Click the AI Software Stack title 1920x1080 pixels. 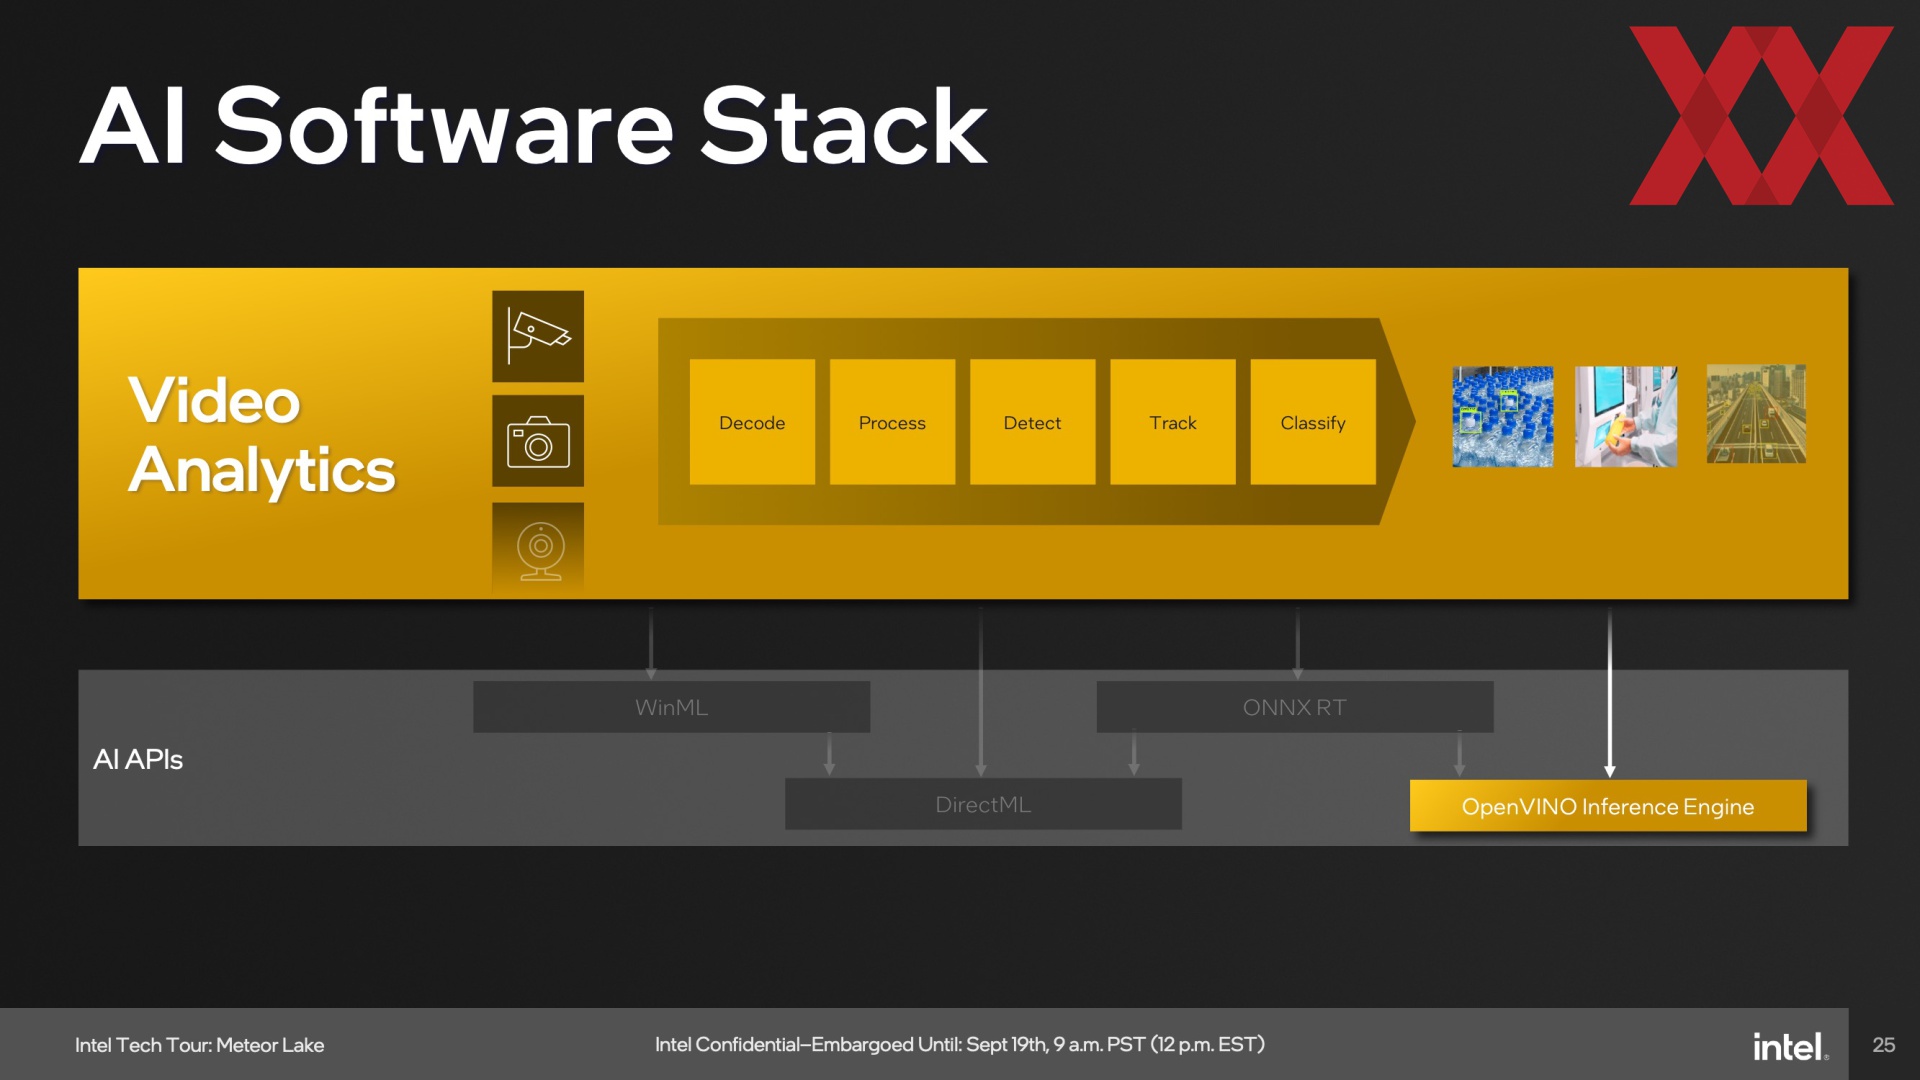534,126
